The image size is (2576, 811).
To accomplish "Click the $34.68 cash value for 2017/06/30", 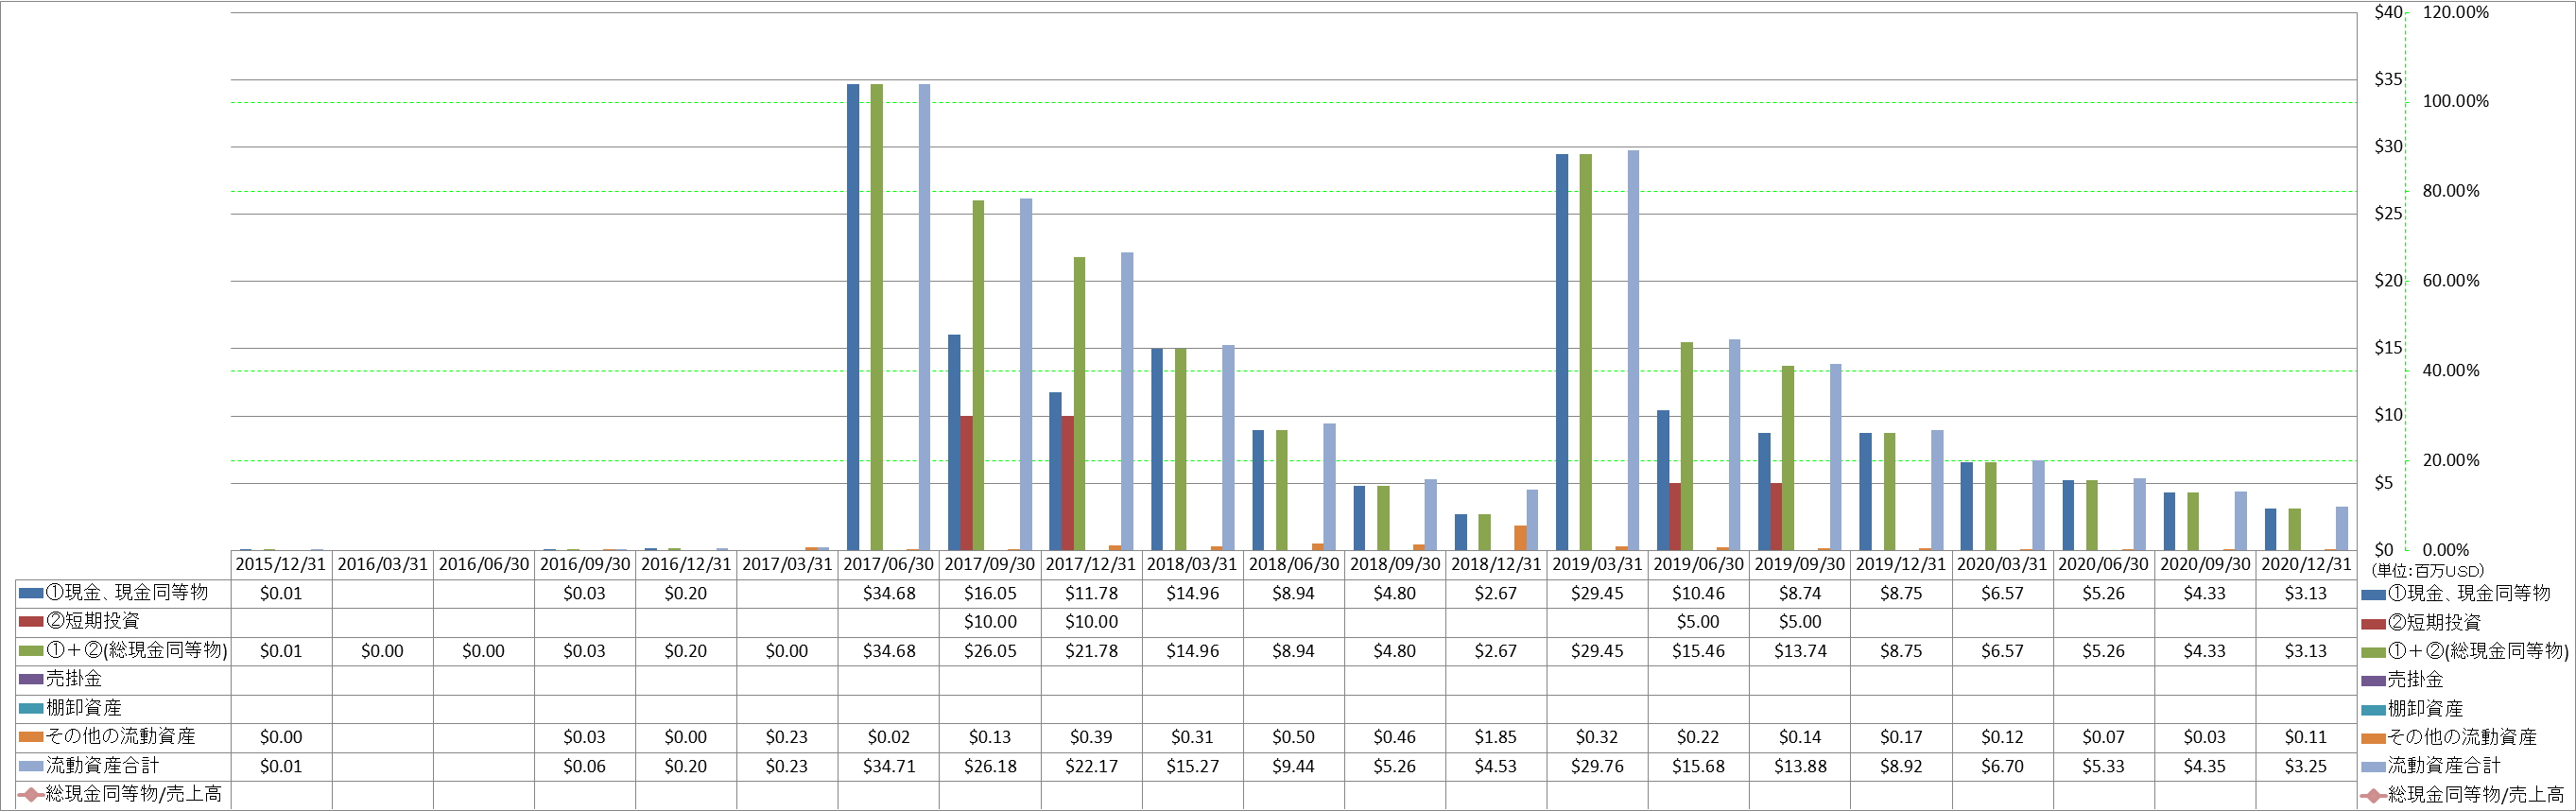I will (889, 593).
